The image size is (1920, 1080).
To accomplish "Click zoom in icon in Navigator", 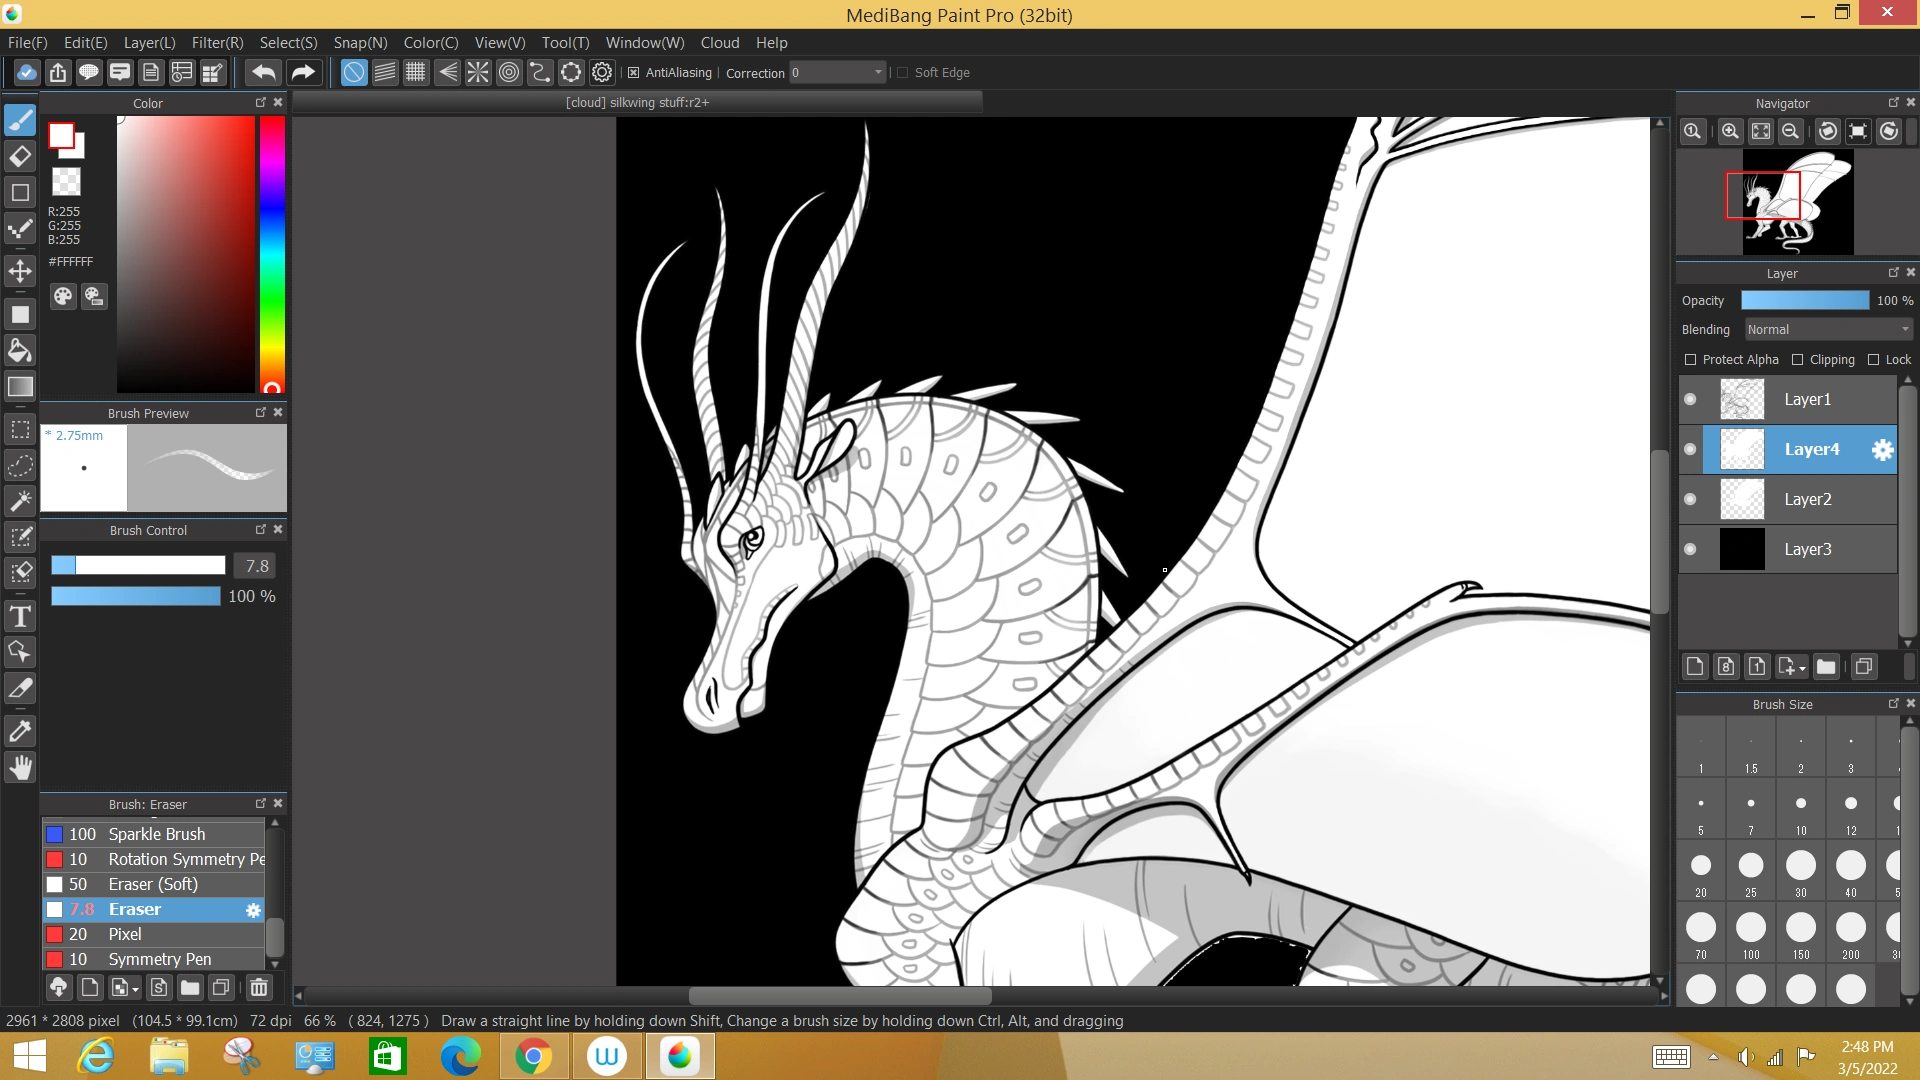I will point(1729,131).
